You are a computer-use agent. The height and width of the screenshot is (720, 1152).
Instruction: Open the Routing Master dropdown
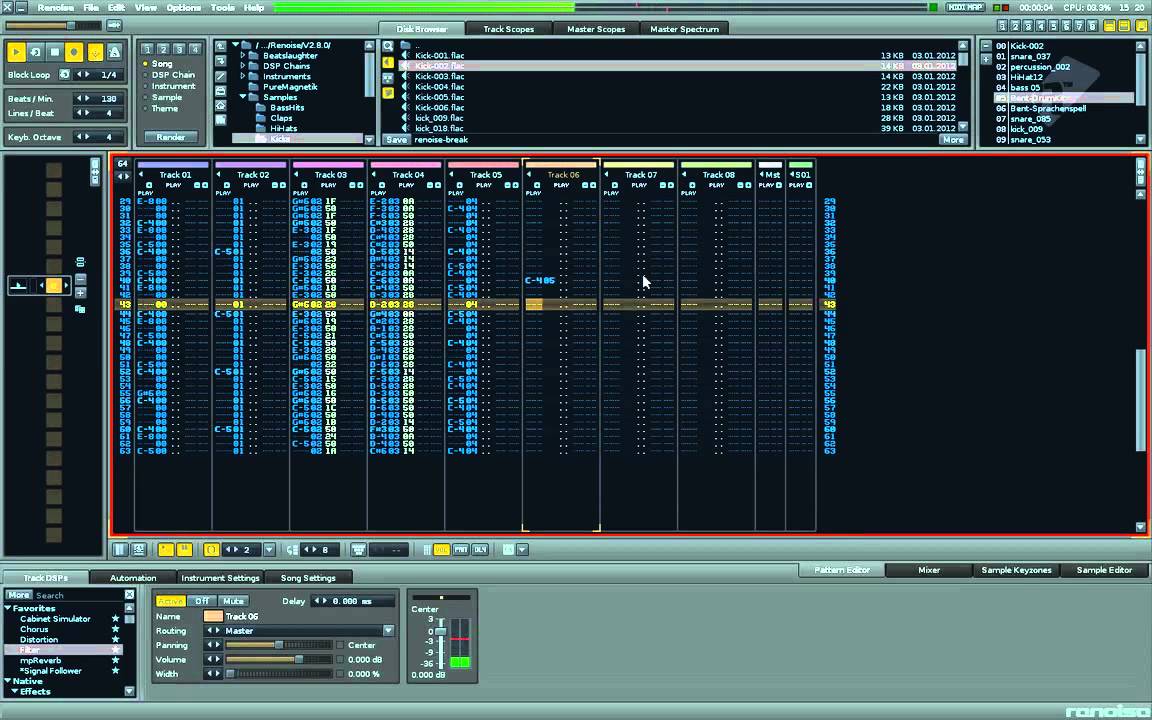pos(388,630)
